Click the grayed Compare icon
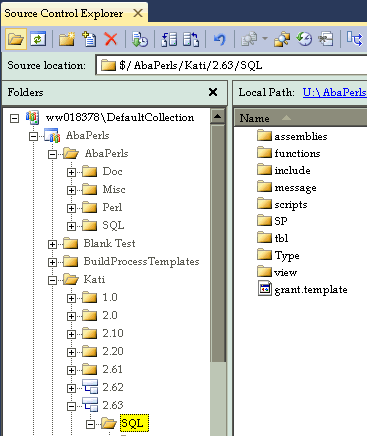This screenshot has height=436, width=367. coord(250,39)
